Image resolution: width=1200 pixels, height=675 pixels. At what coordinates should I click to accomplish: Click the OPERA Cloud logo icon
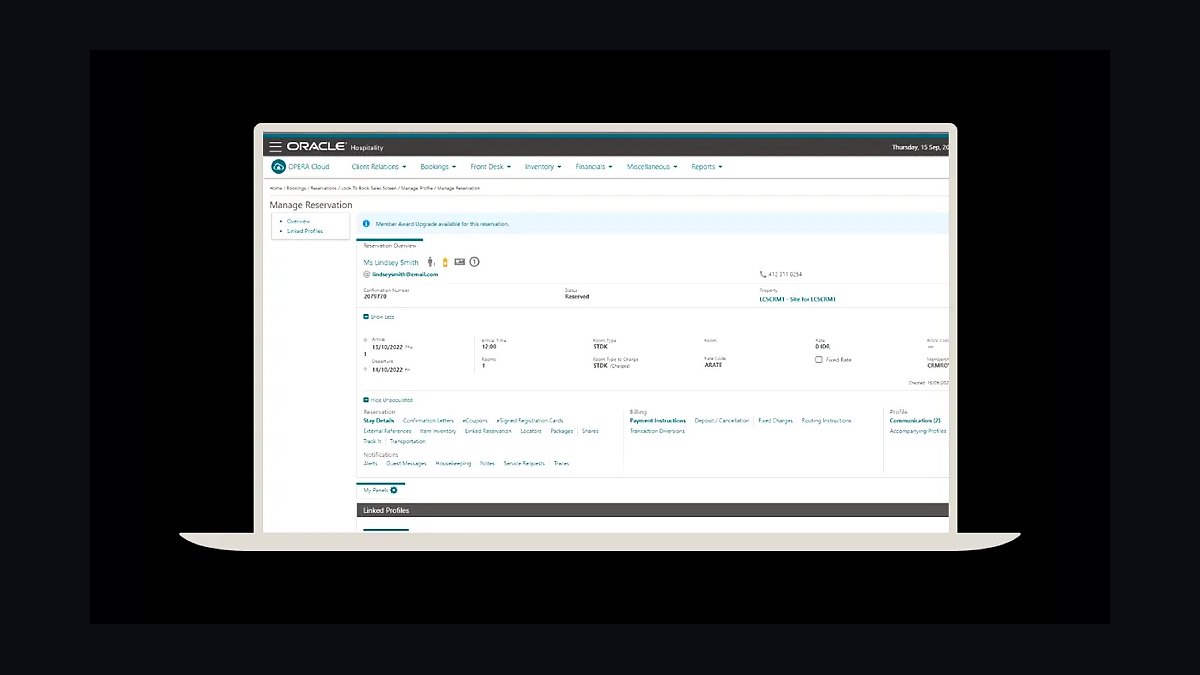pos(279,167)
